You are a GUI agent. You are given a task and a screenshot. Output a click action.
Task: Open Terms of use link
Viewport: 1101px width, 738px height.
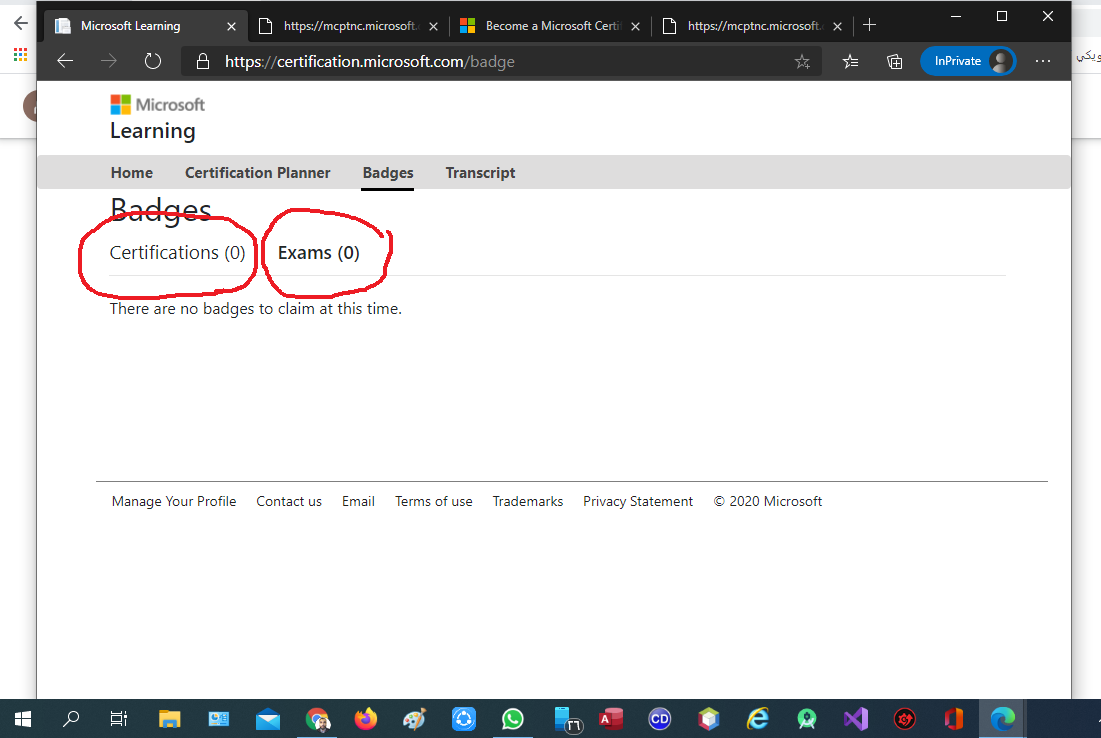(x=433, y=501)
